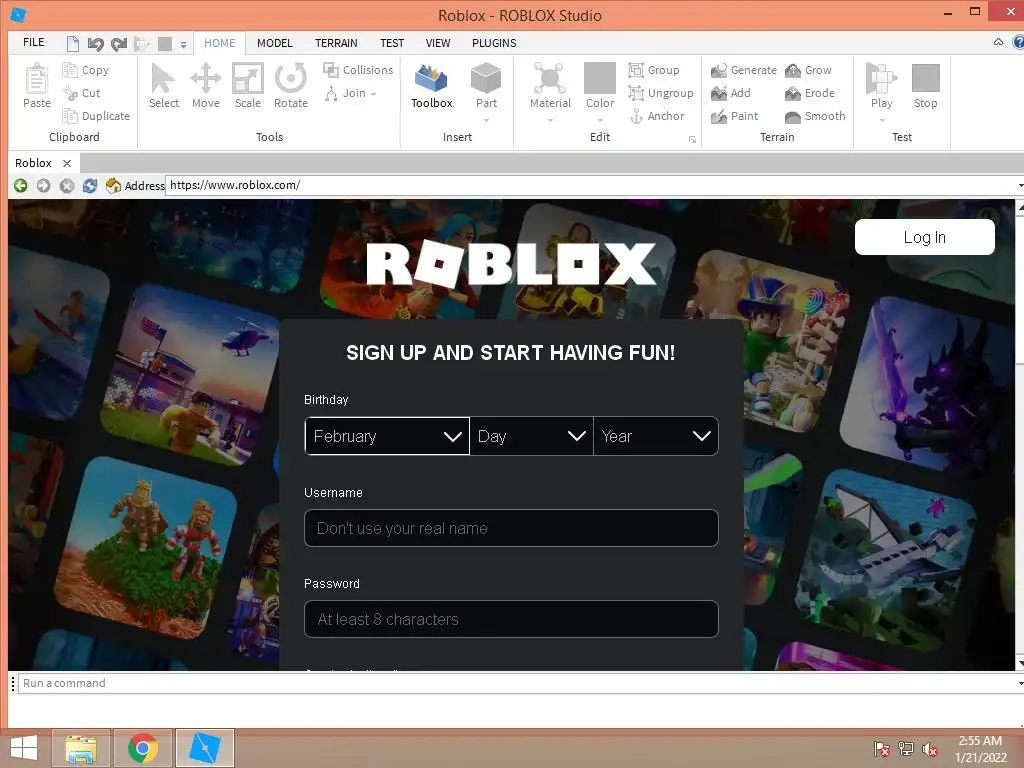Select the Paste tool in Clipboard
Image resolution: width=1024 pixels, height=768 pixels.
(x=37, y=86)
